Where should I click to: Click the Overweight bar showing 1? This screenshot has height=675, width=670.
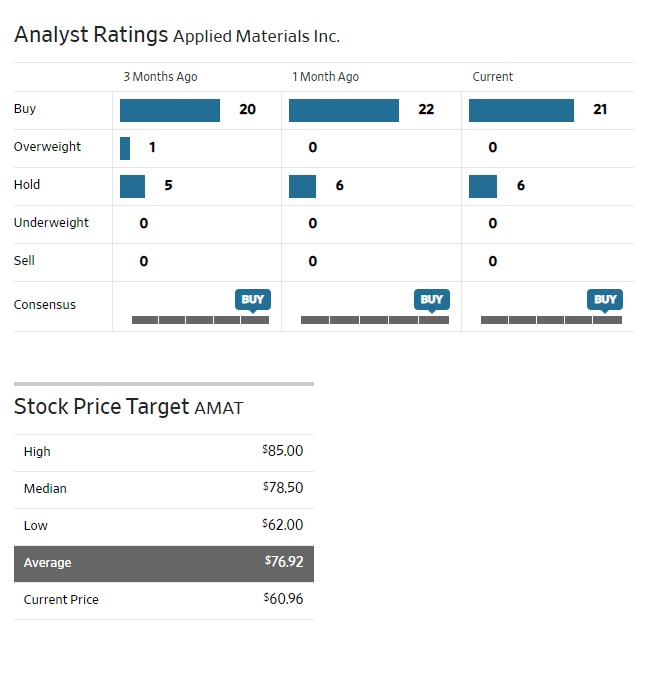click(125, 148)
